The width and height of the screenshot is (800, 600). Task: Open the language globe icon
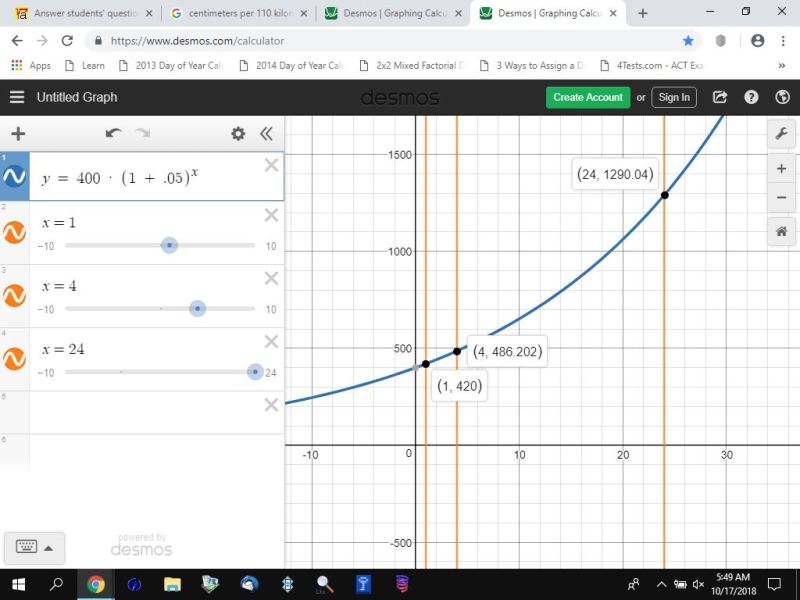point(782,97)
